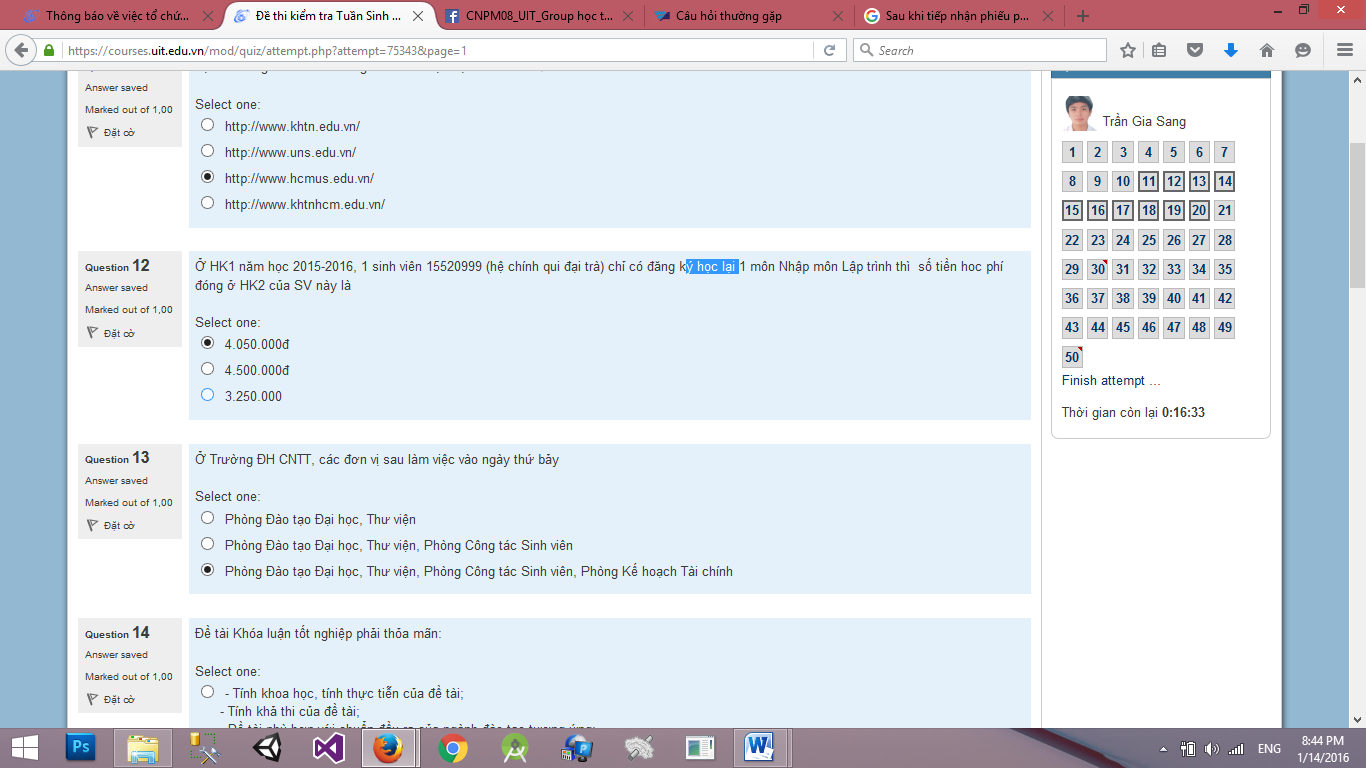Screen dimensions: 1366x768
Task: Open the Downloads arrow icon
Action: pyautogui.click(x=1232, y=49)
